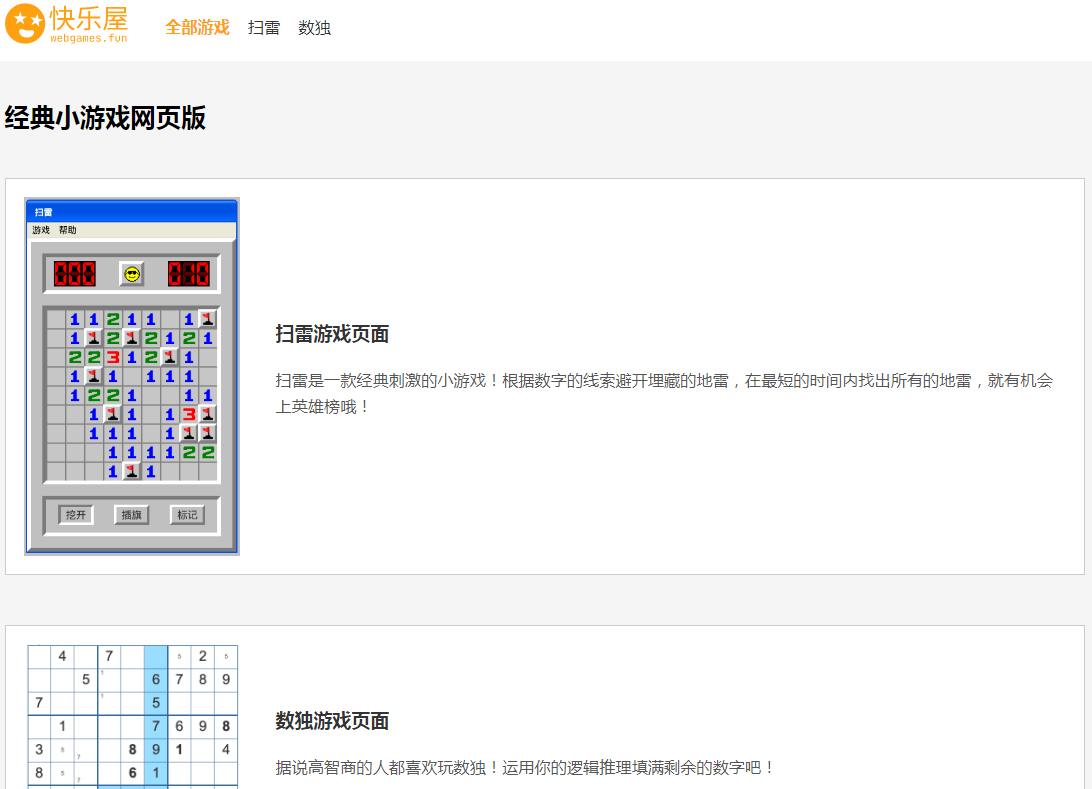Click the sunglasses smiley face in Minesweeper

click(x=131, y=274)
